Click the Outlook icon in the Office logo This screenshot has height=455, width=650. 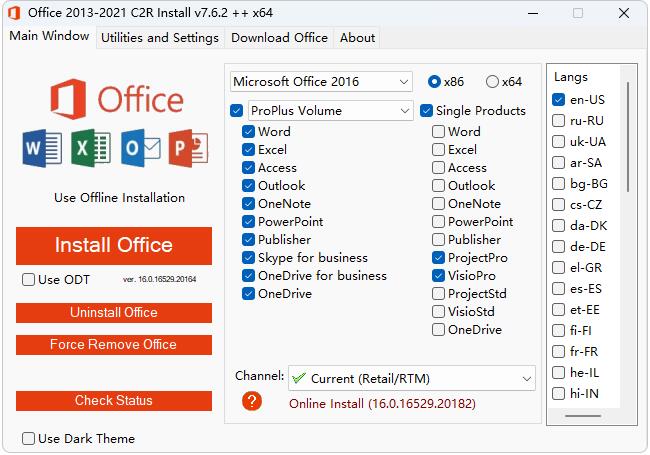click(140, 149)
